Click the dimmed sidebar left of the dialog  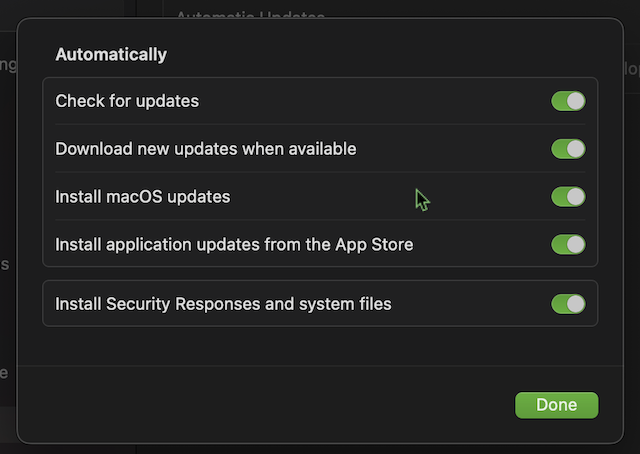(x=8, y=200)
